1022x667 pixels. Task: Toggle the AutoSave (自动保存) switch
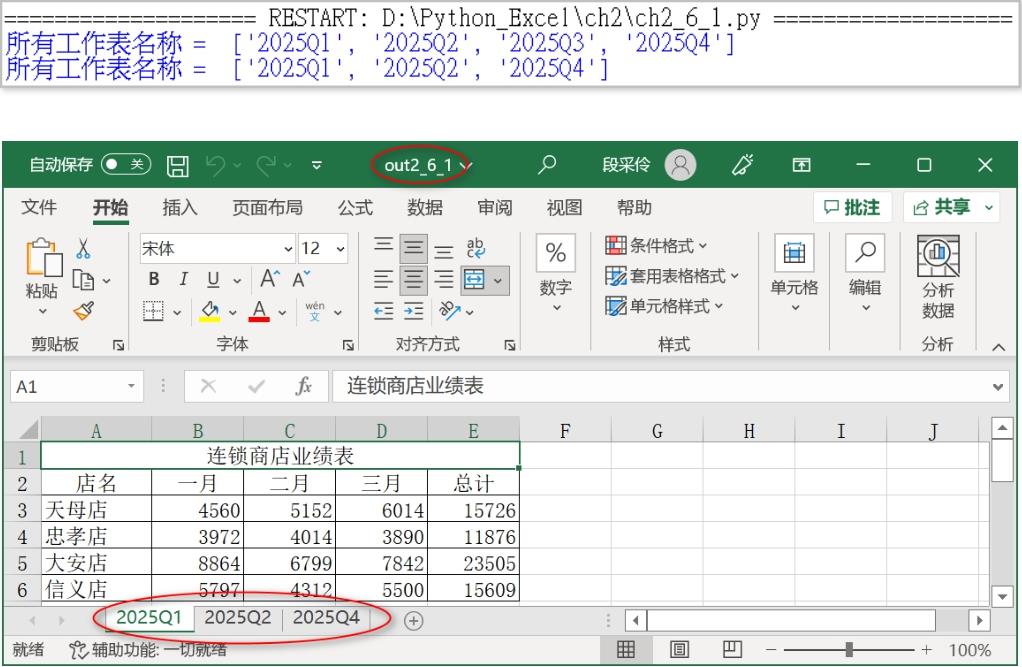pos(126,165)
